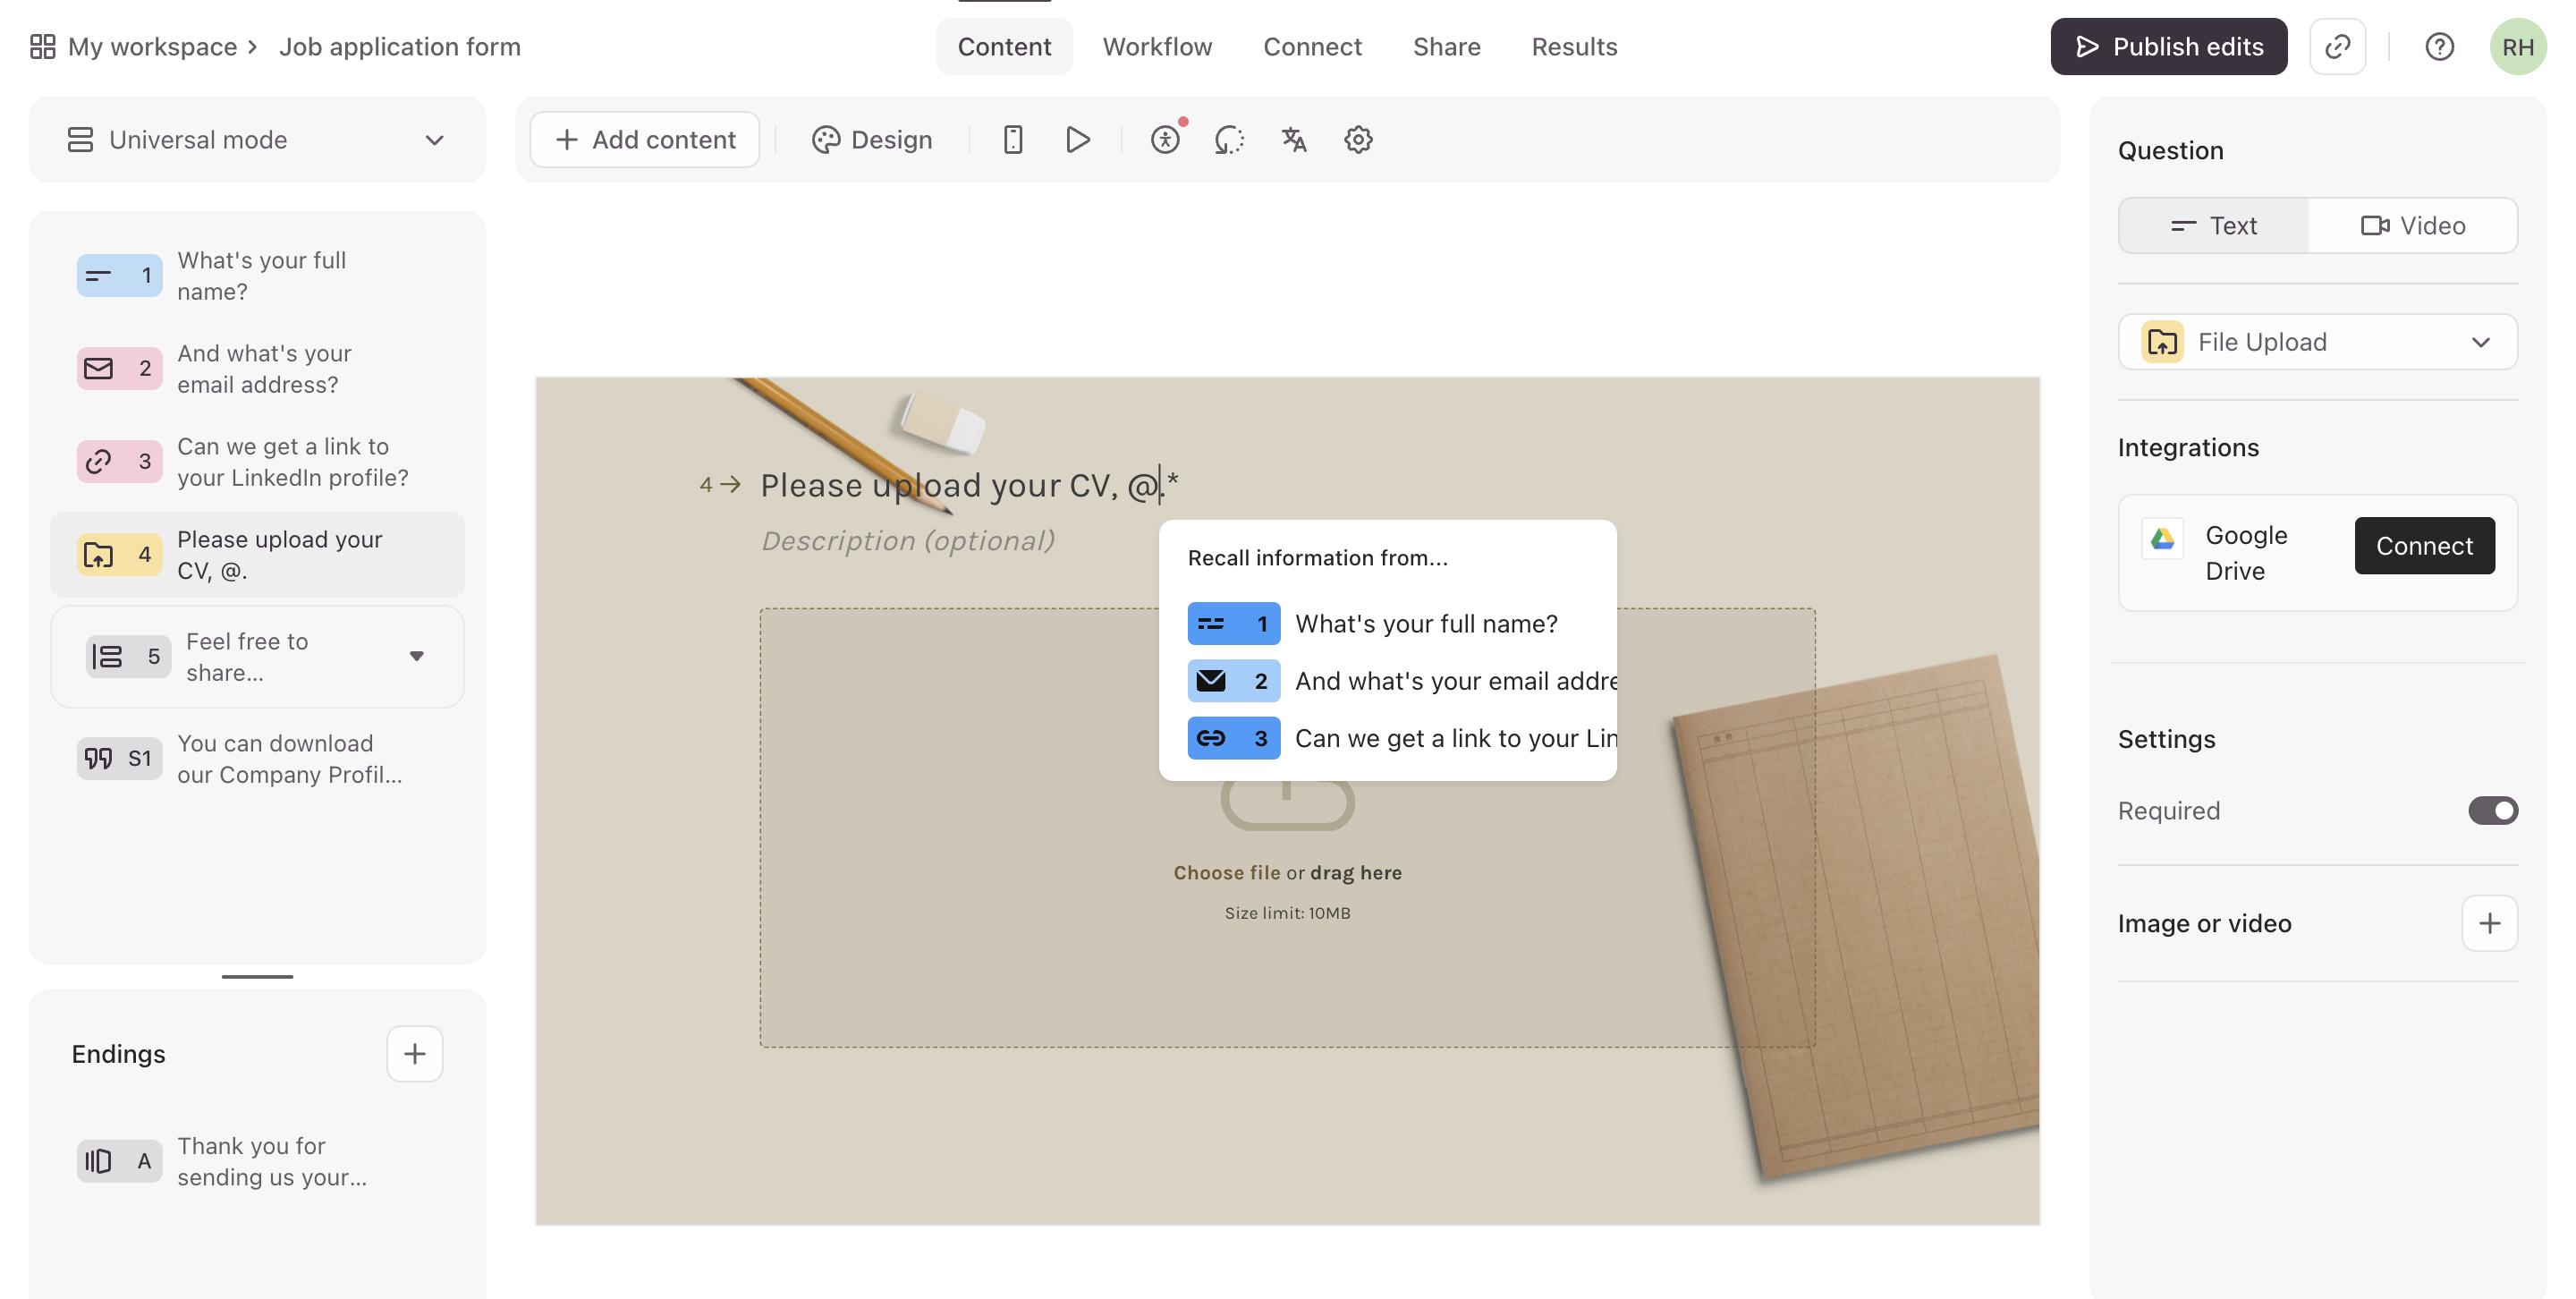The image size is (2576, 1299).
Task: Connect Google Drive integration
Action: pos(2423,546)
